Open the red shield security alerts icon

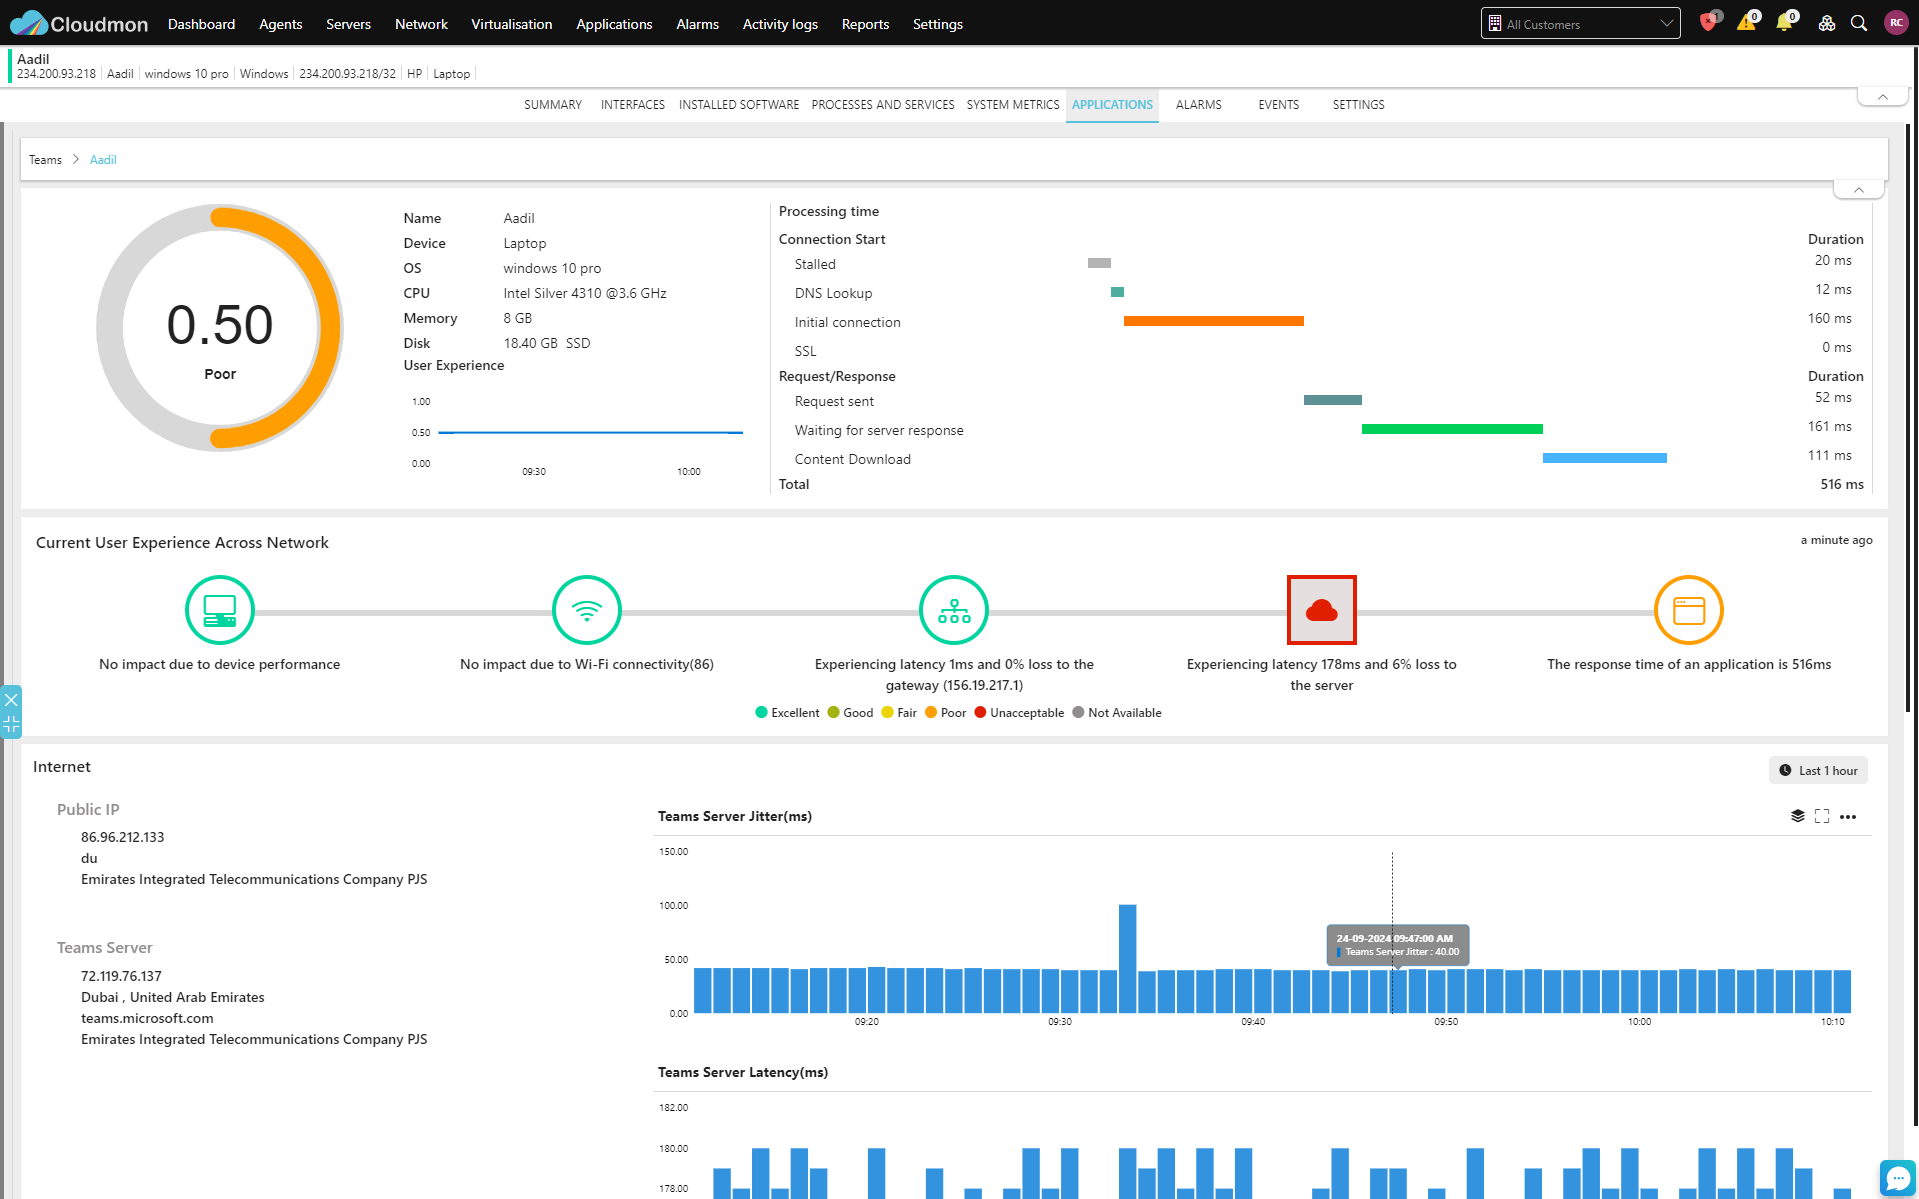coord(1709,23)
